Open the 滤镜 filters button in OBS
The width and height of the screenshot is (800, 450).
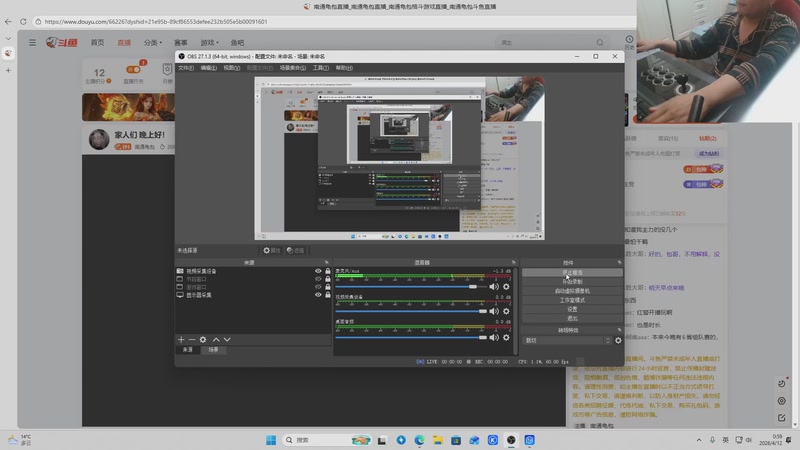click(295, 251)
